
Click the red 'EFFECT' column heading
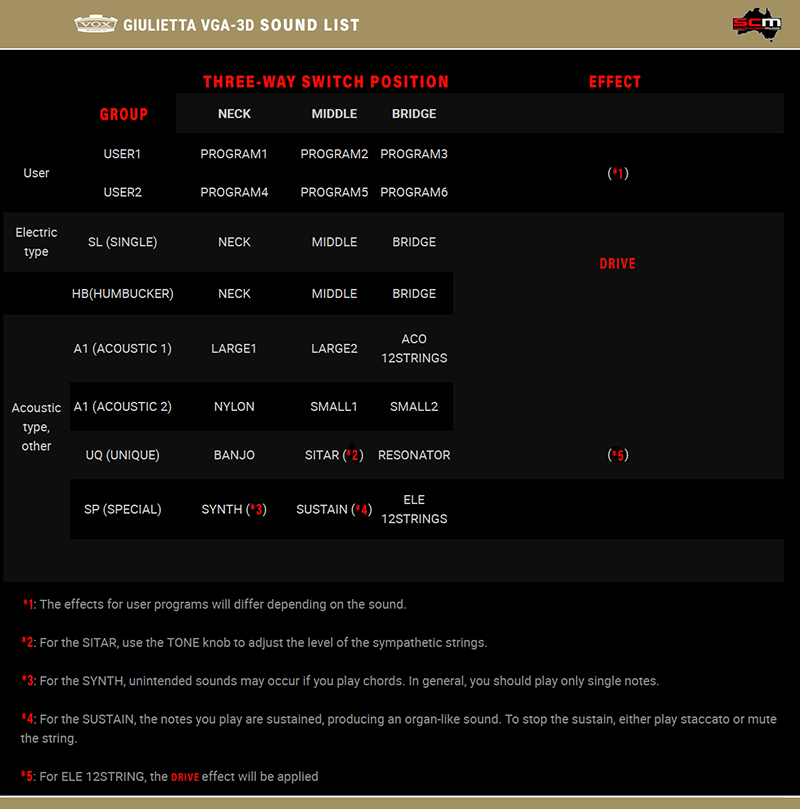click(x=615, y=82)
